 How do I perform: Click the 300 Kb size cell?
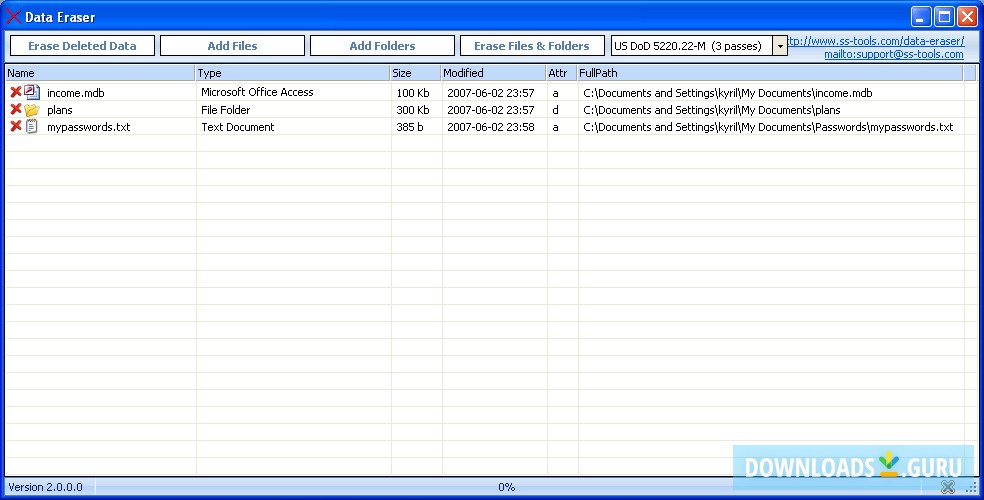click(413, 110)
